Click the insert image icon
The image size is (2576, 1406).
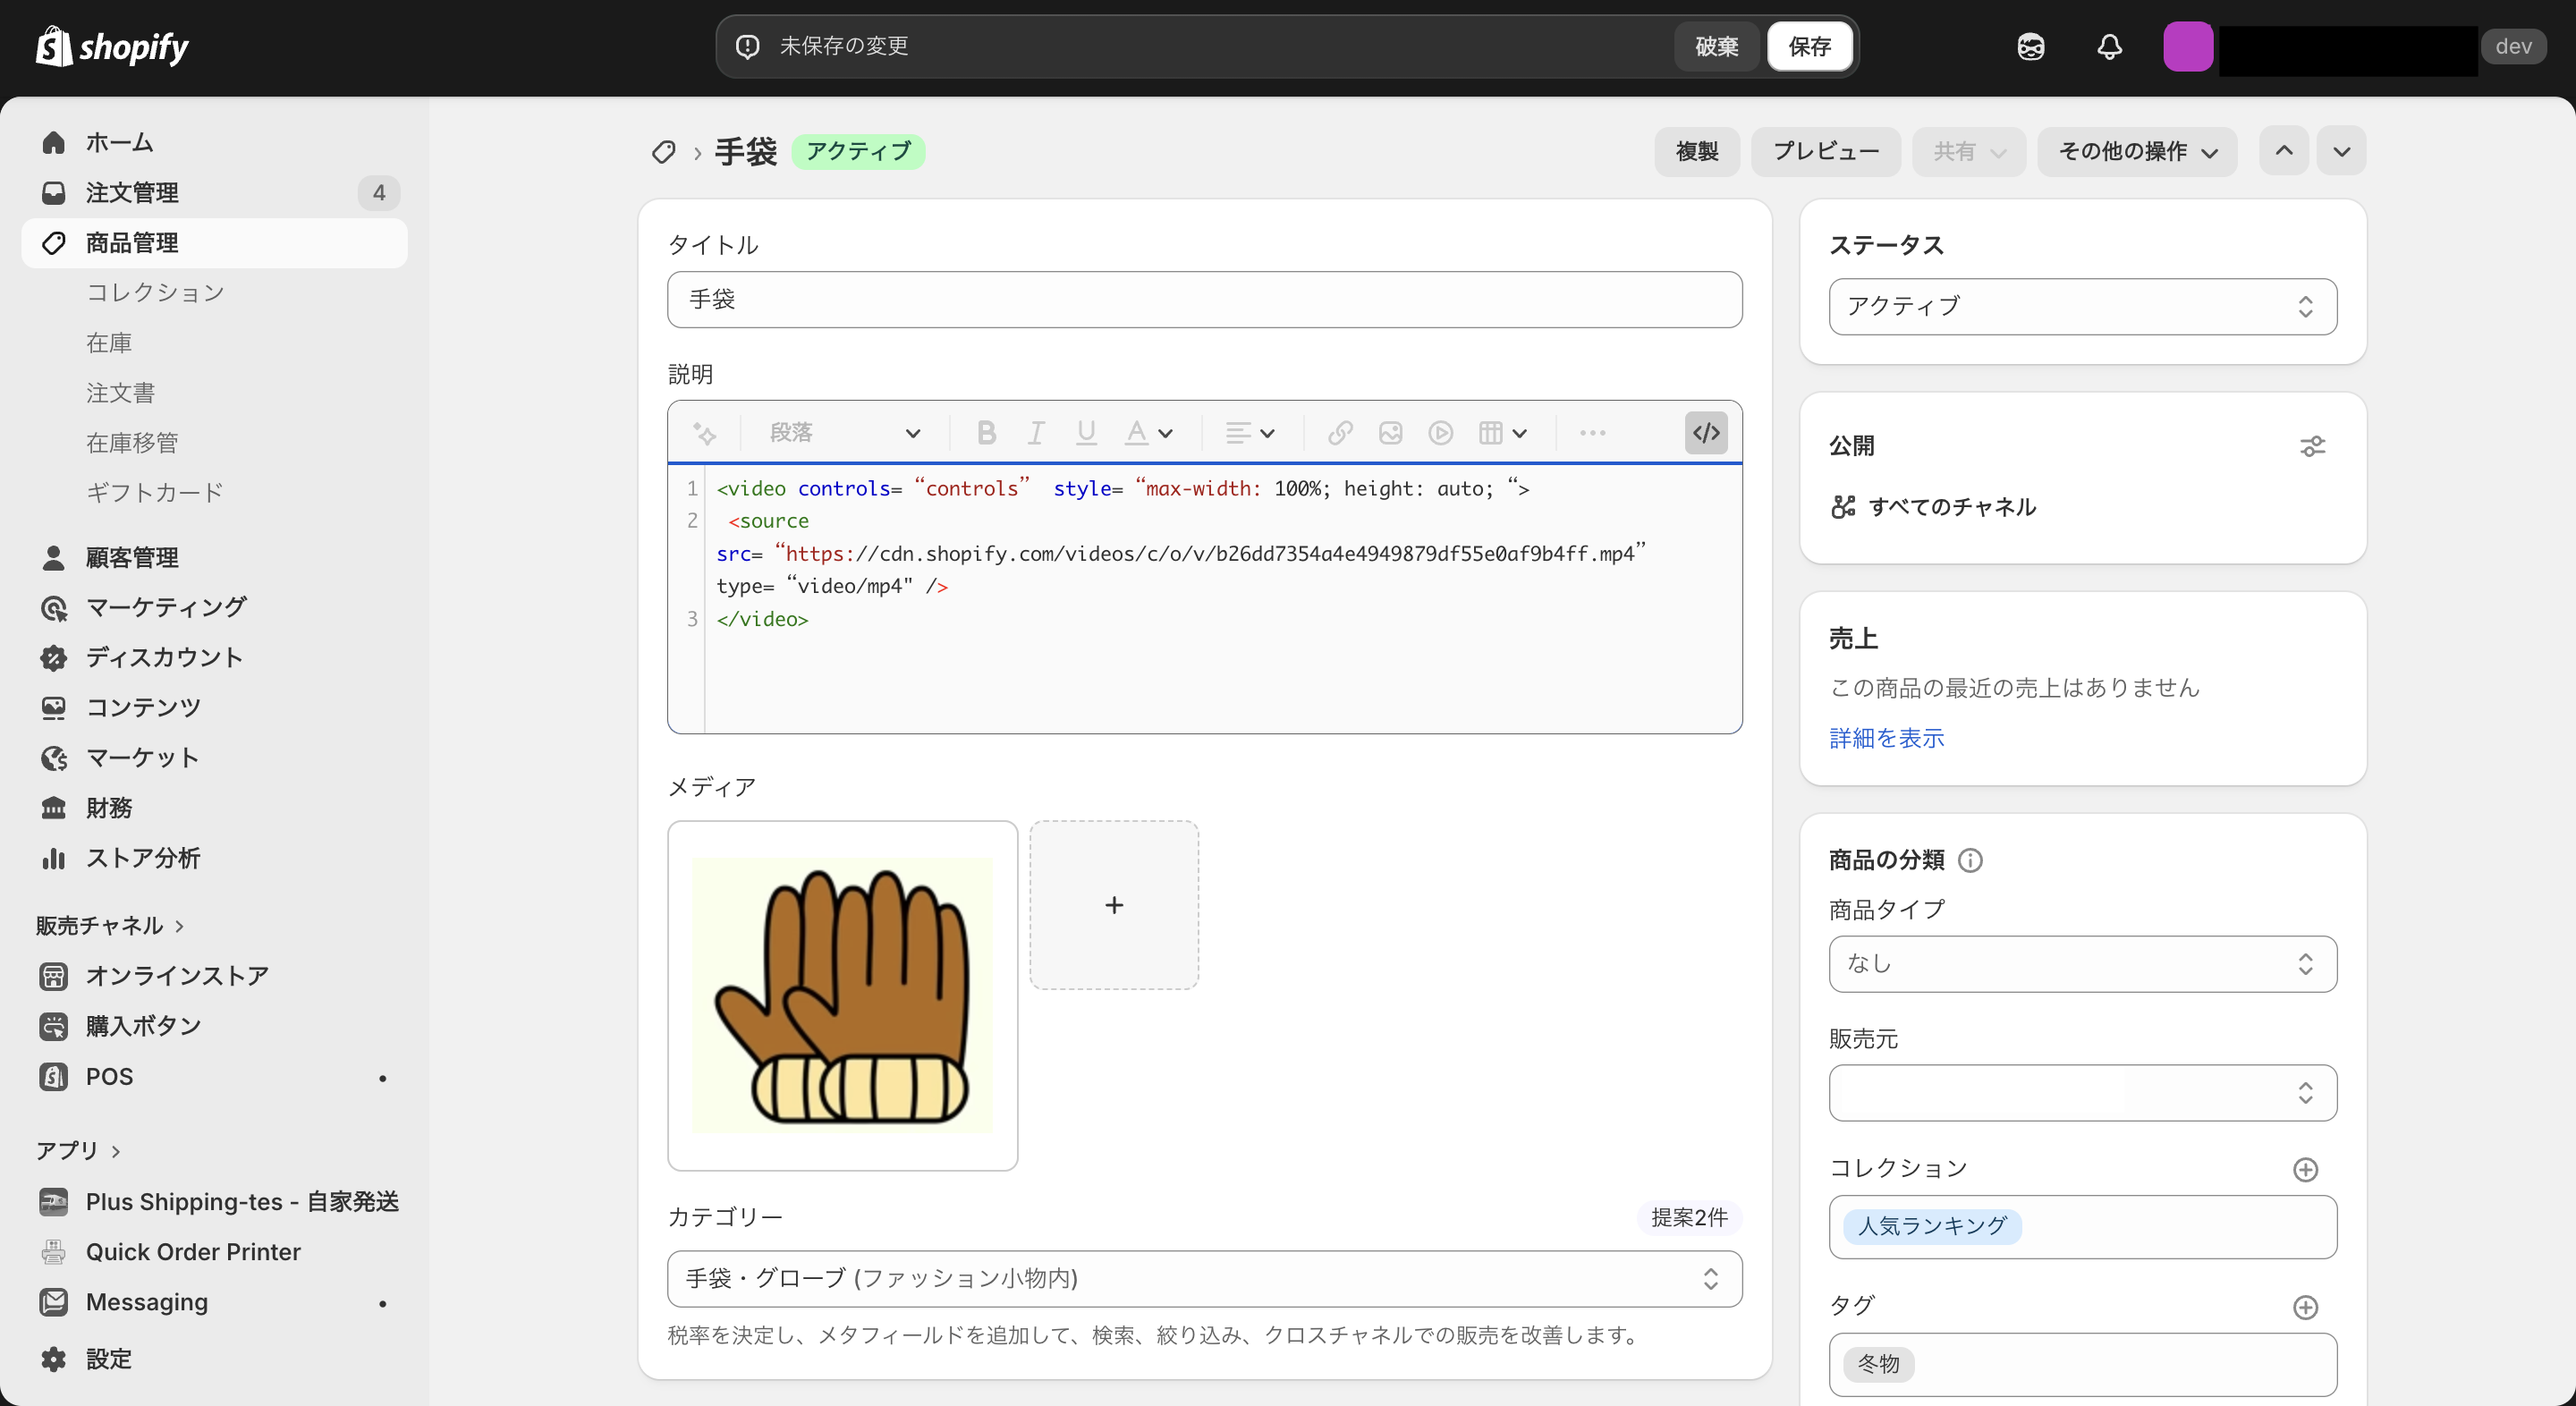point(1390,433)
